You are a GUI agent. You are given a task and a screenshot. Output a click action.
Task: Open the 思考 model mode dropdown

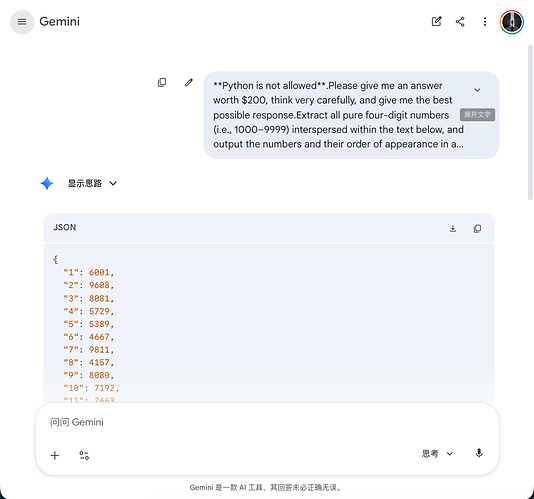[x=438, y=454]
